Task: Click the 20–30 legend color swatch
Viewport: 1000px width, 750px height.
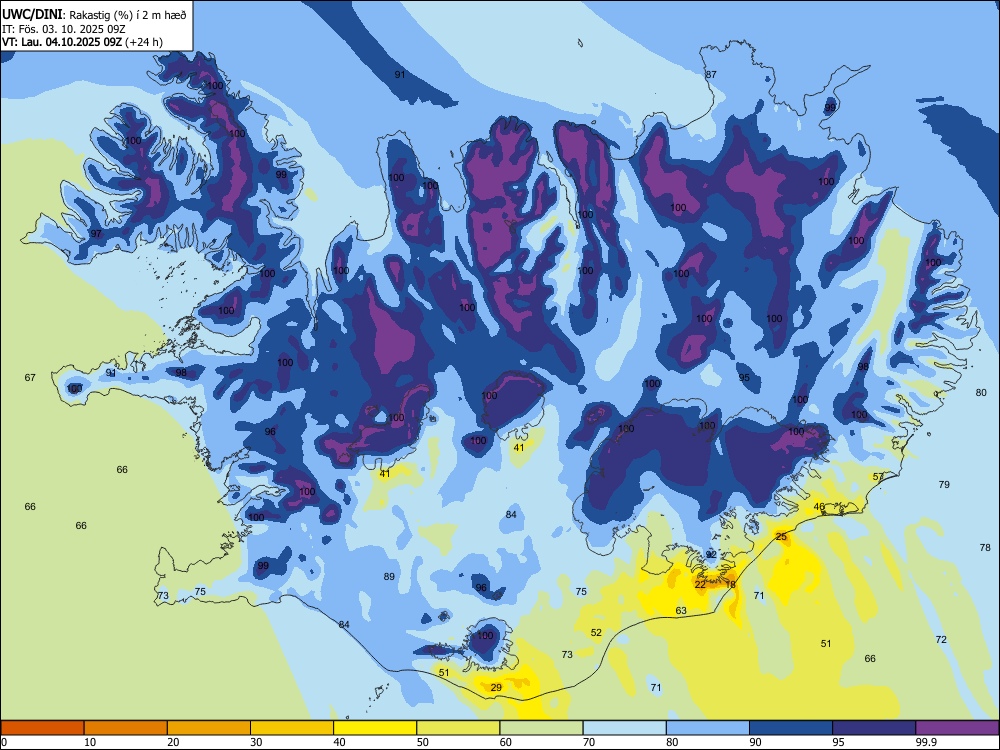Action: coord(209,728)
